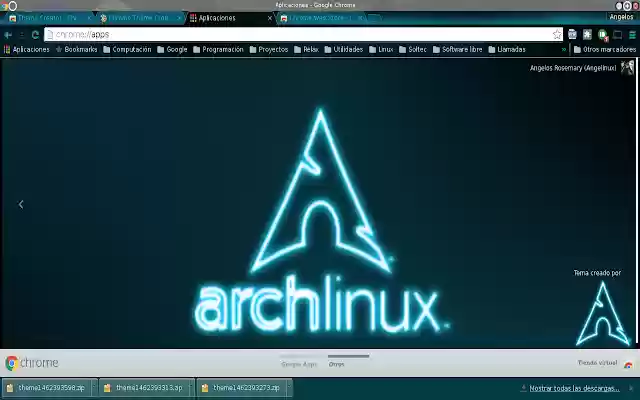Expand the Programación bookmark folder

[x=218, y=49]
